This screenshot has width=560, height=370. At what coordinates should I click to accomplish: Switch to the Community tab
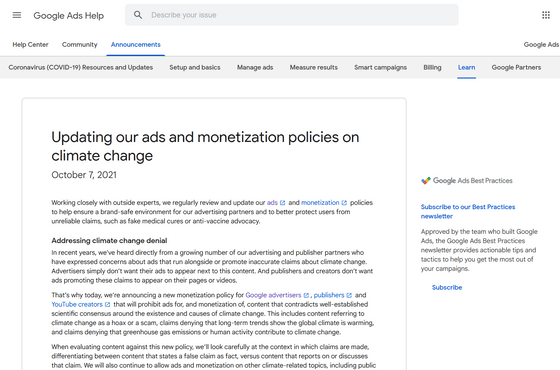80,45
